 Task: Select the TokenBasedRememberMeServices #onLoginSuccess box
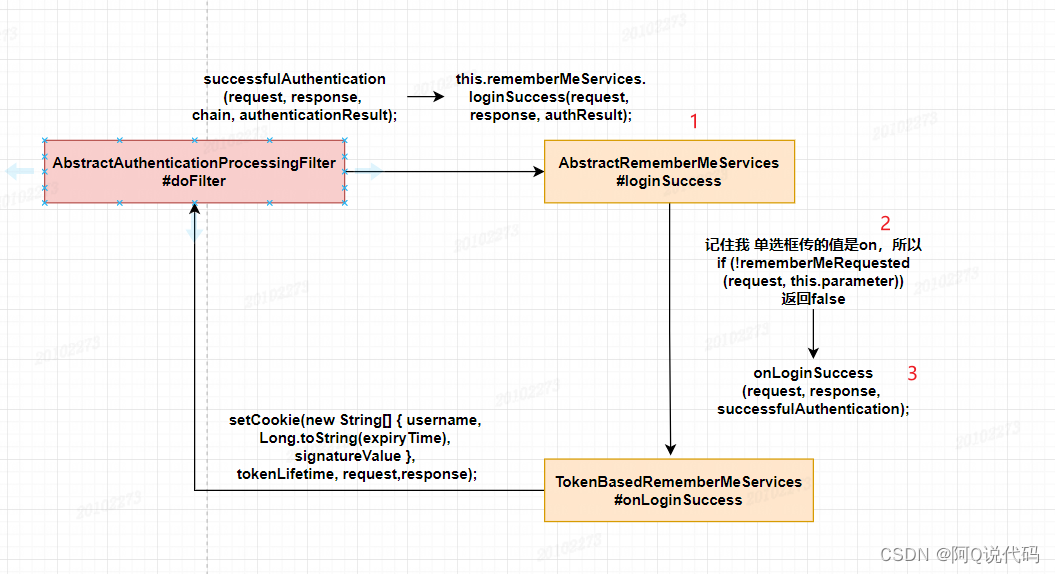pos(679,491)
